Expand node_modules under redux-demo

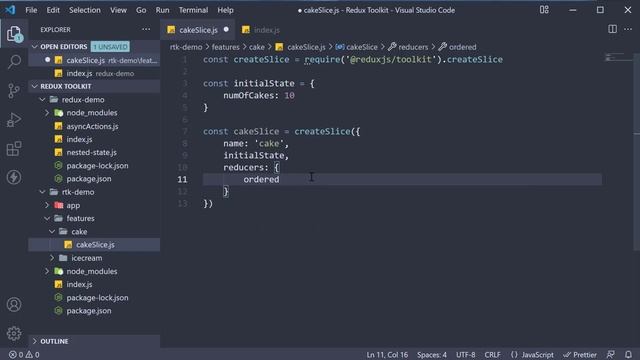pyautogui.click(x=47, y=113)
